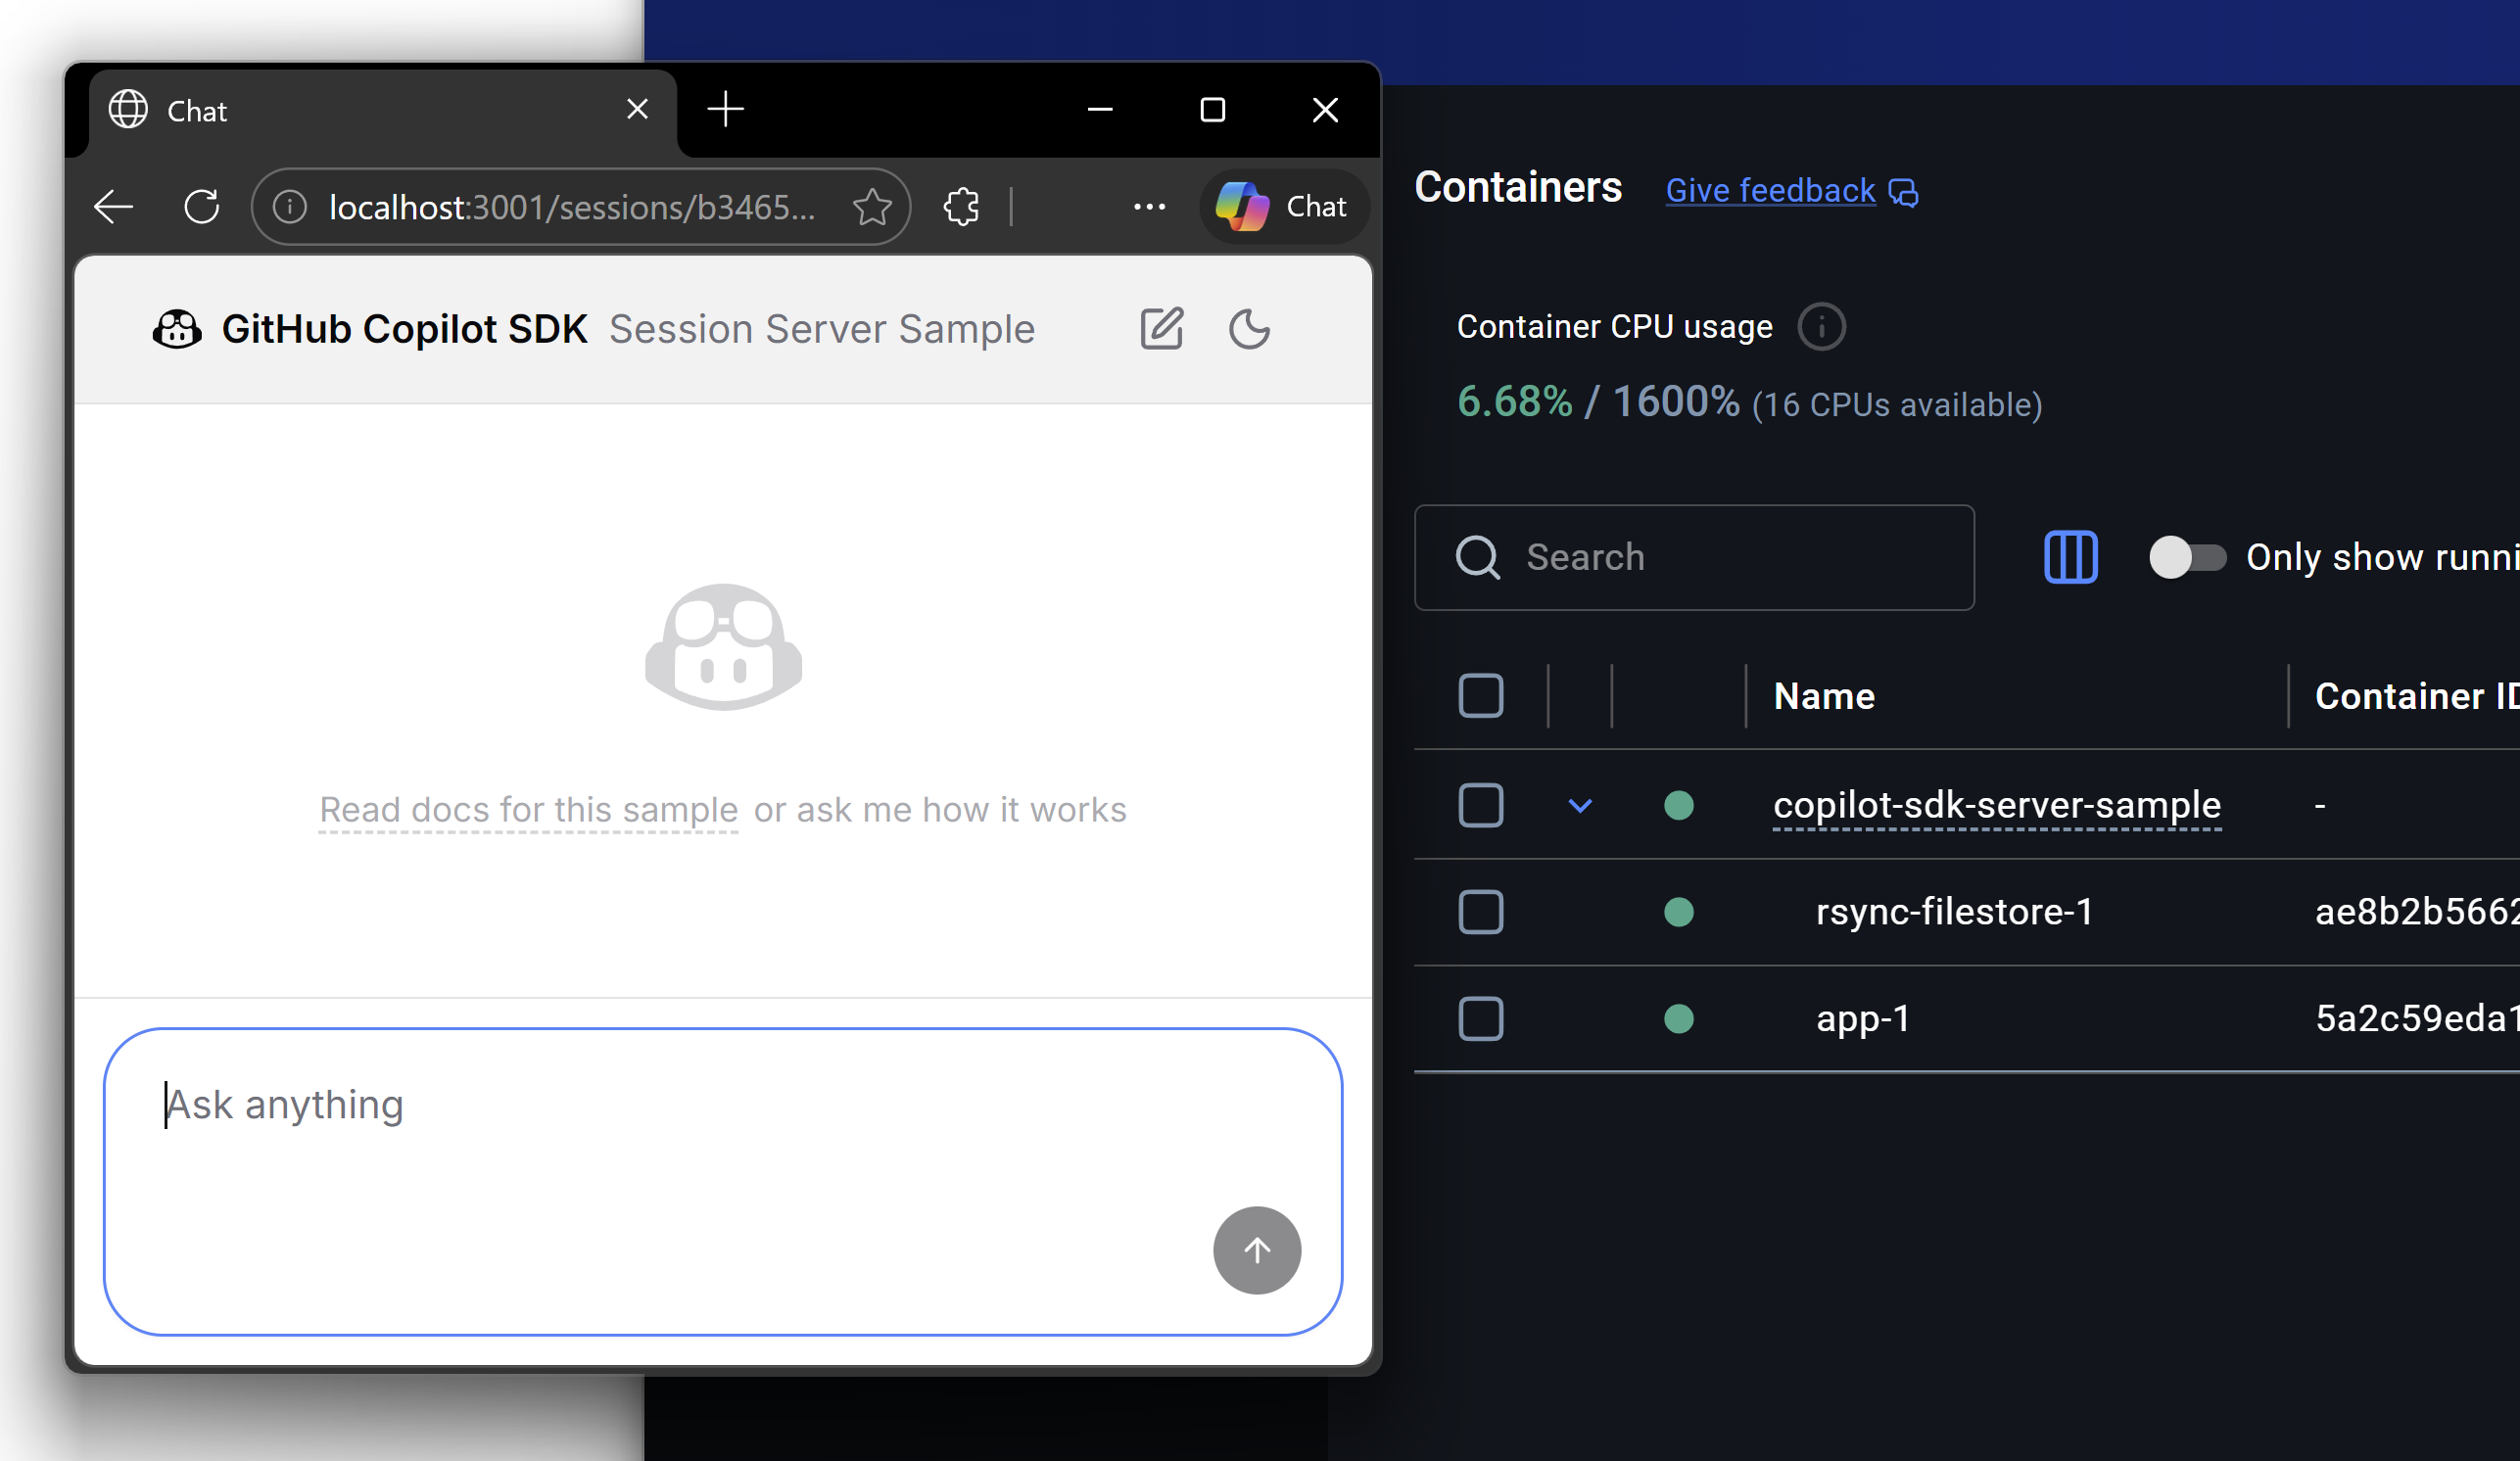Image resolution: width=2520 pixels, height=1461 pixels.
Task: Bookmark this page with the star icon
Action: click(x=872, y=207)
